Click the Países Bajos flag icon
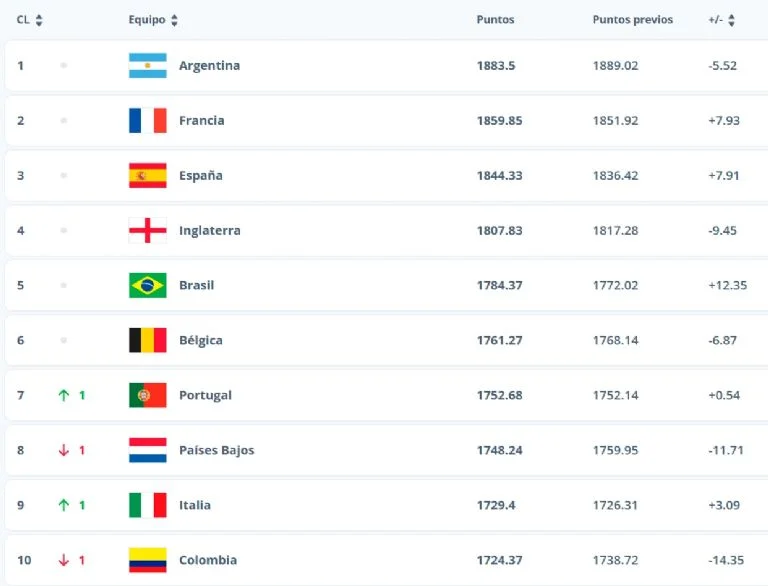 click(147, 451)
